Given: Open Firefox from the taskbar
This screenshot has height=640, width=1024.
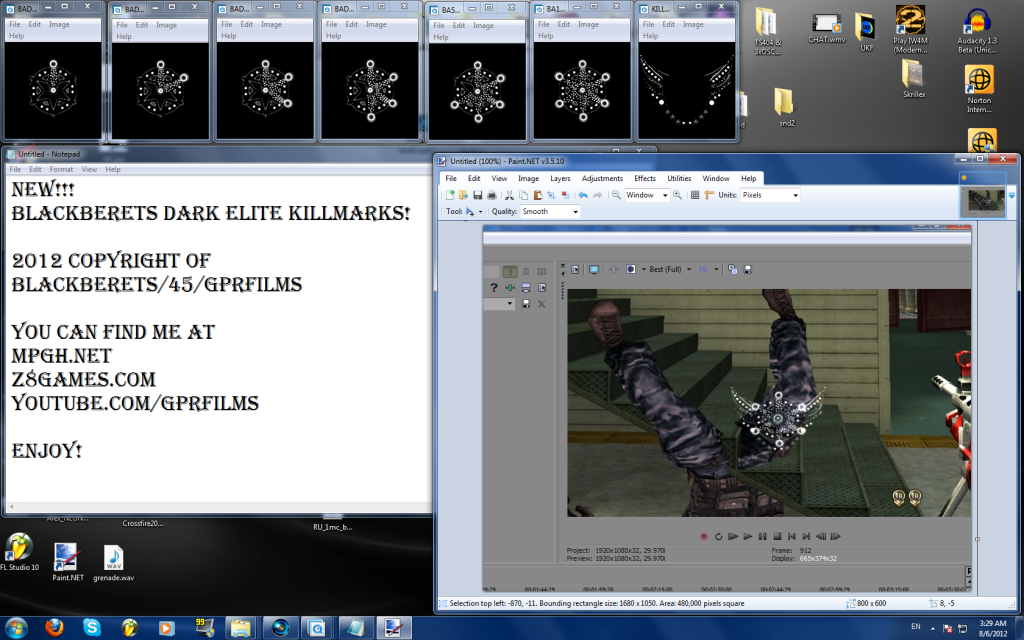Looking at the screenshot, I should pos(56,628).
